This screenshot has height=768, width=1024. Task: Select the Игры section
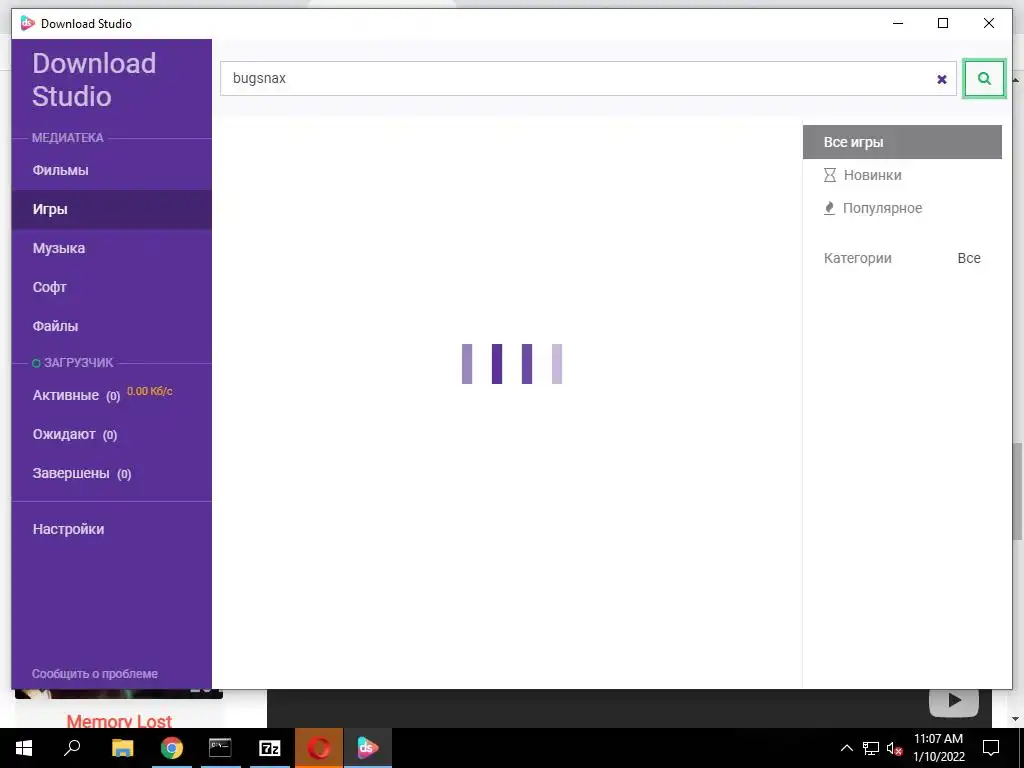pyautogui.click(x=112, y=209)
